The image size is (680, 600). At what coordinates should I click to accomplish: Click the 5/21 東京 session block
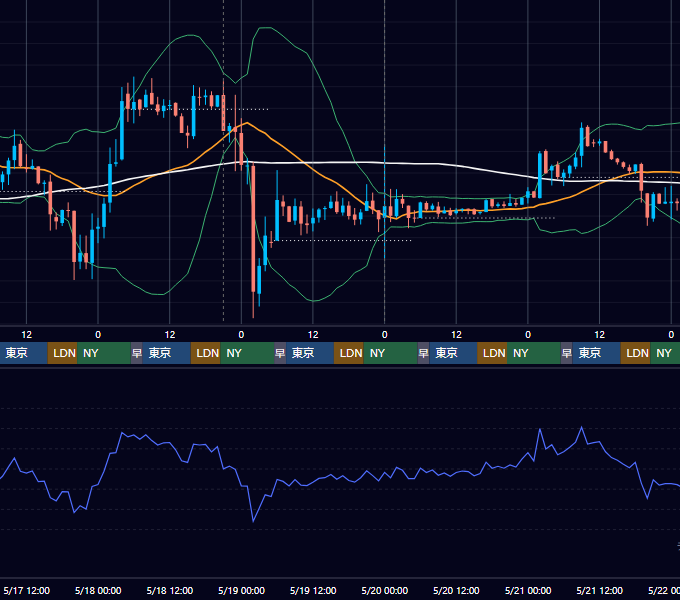tap(596, 353)
